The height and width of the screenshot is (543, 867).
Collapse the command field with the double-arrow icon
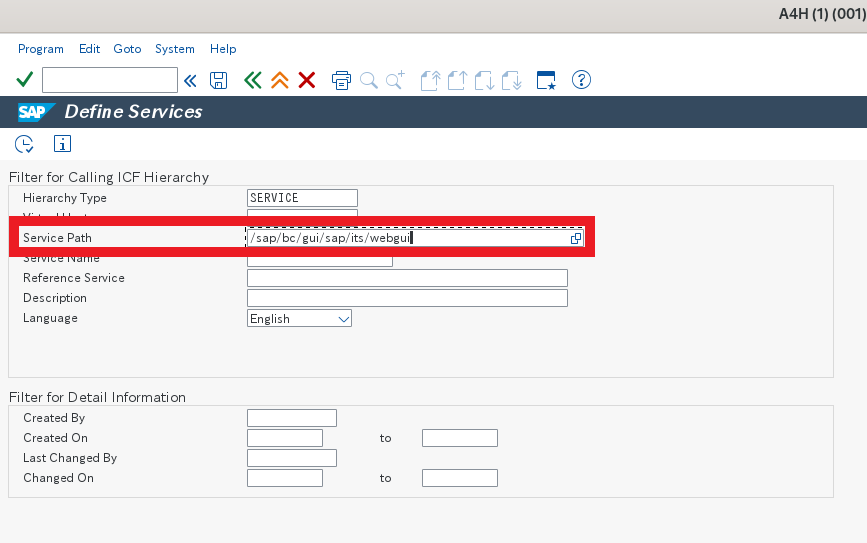tap(190, 81)
